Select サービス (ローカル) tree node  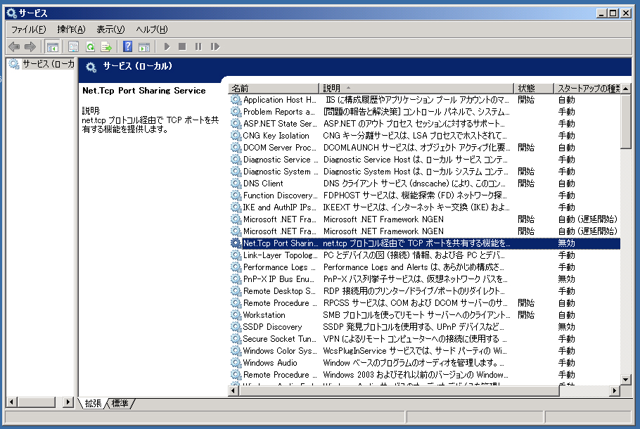point(42,64)
